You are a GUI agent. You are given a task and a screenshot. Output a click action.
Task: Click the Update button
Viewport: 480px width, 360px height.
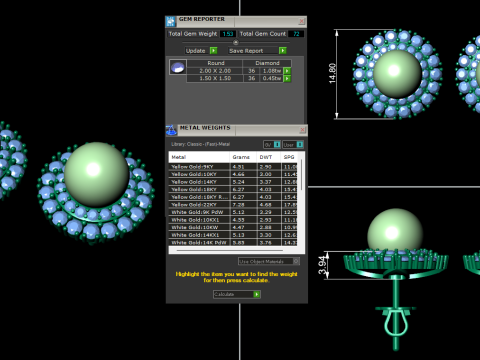click(x=201, y=51)
